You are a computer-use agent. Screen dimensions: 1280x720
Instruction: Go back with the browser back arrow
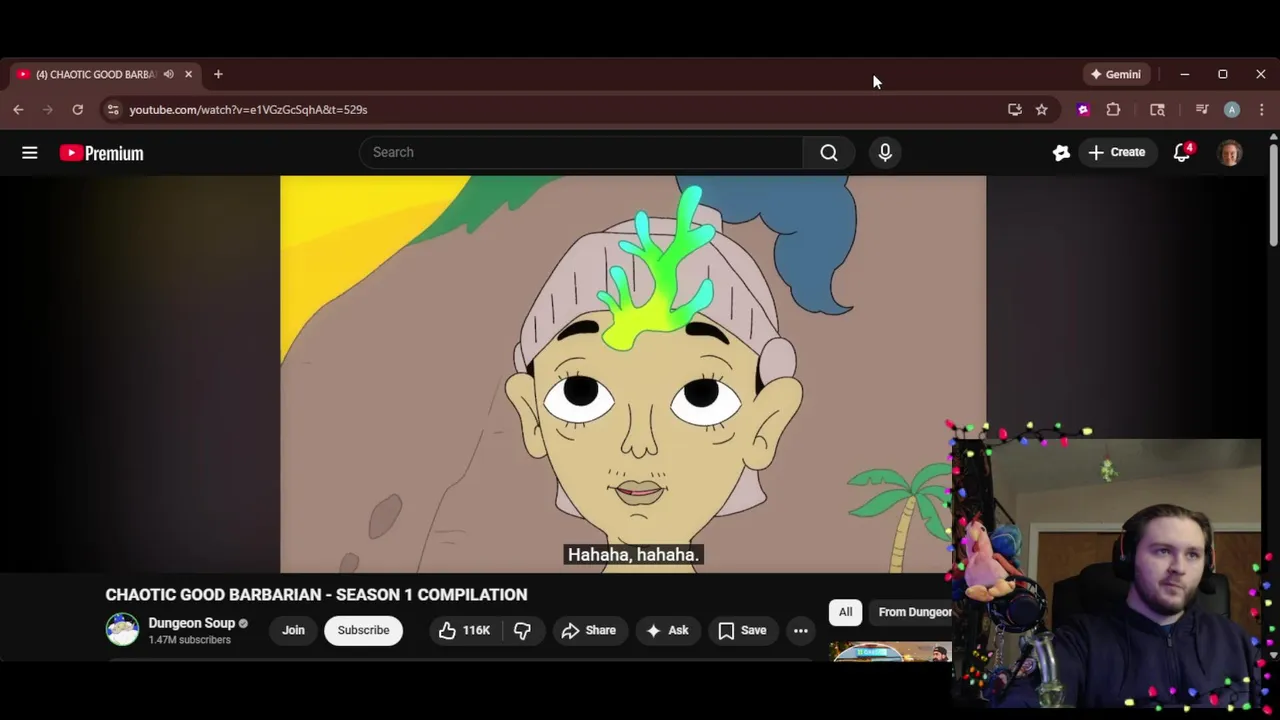click(18, 110)
